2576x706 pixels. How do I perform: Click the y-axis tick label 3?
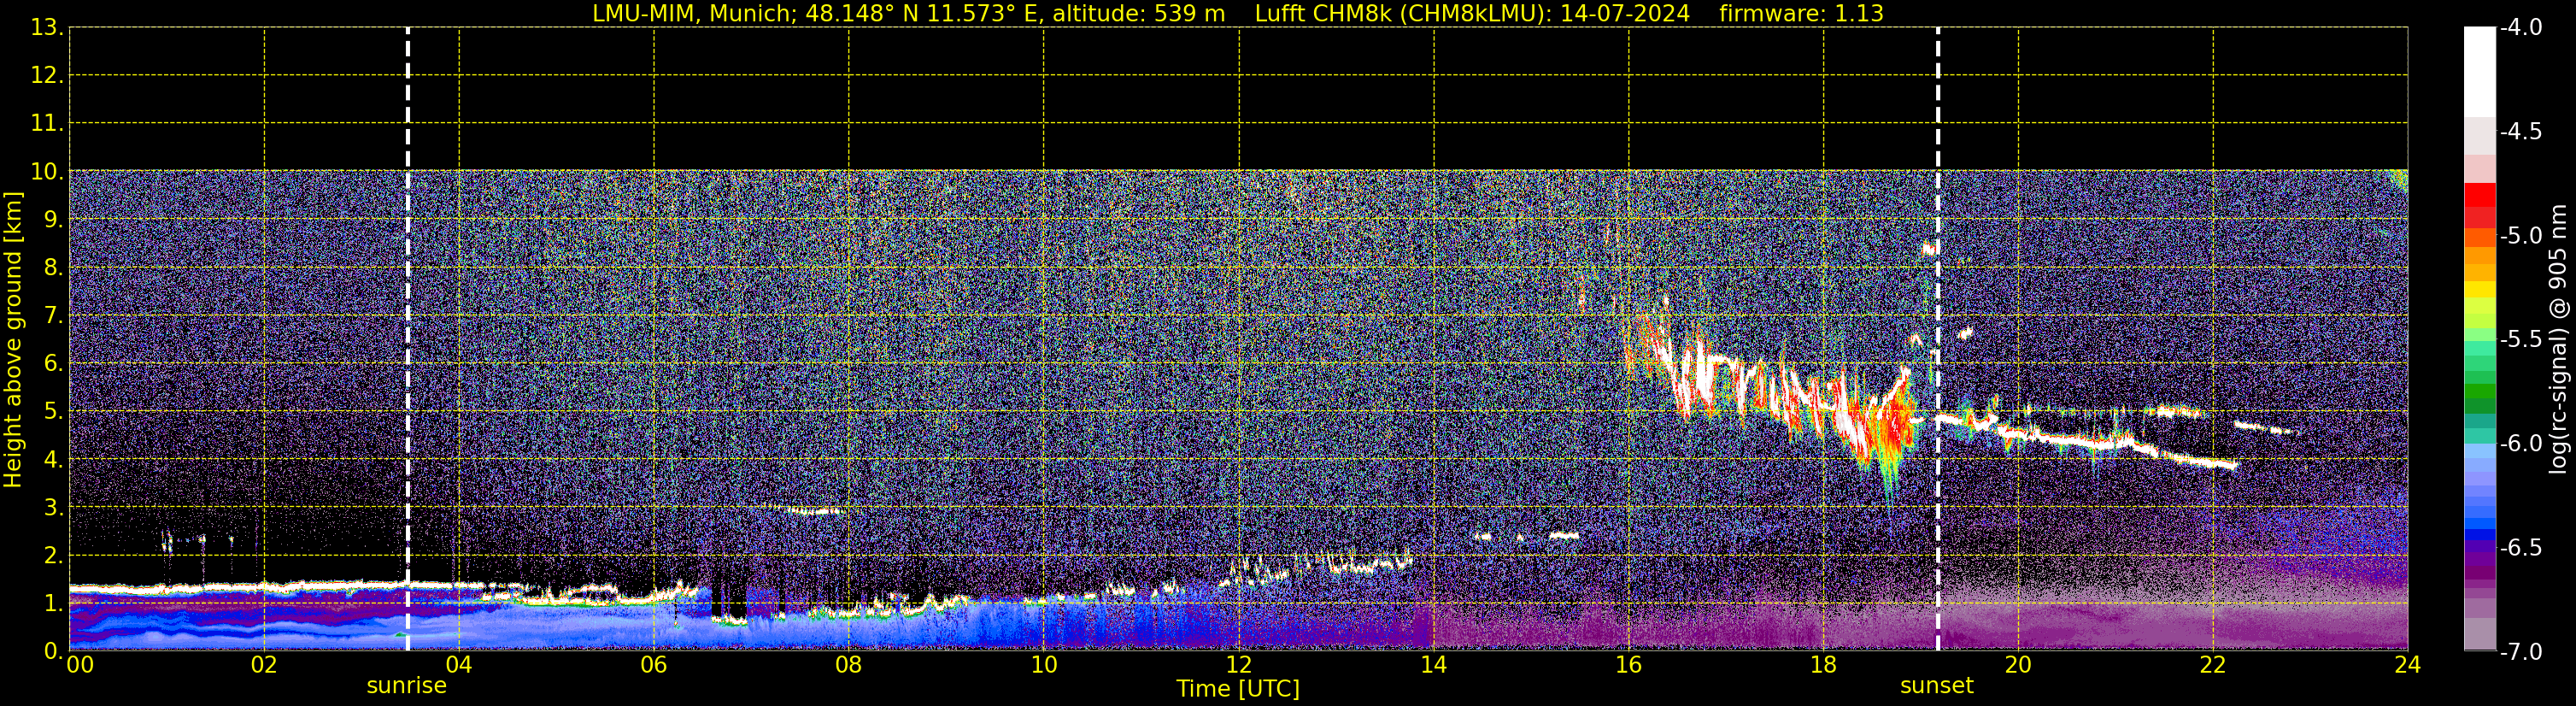pos(53,508)
